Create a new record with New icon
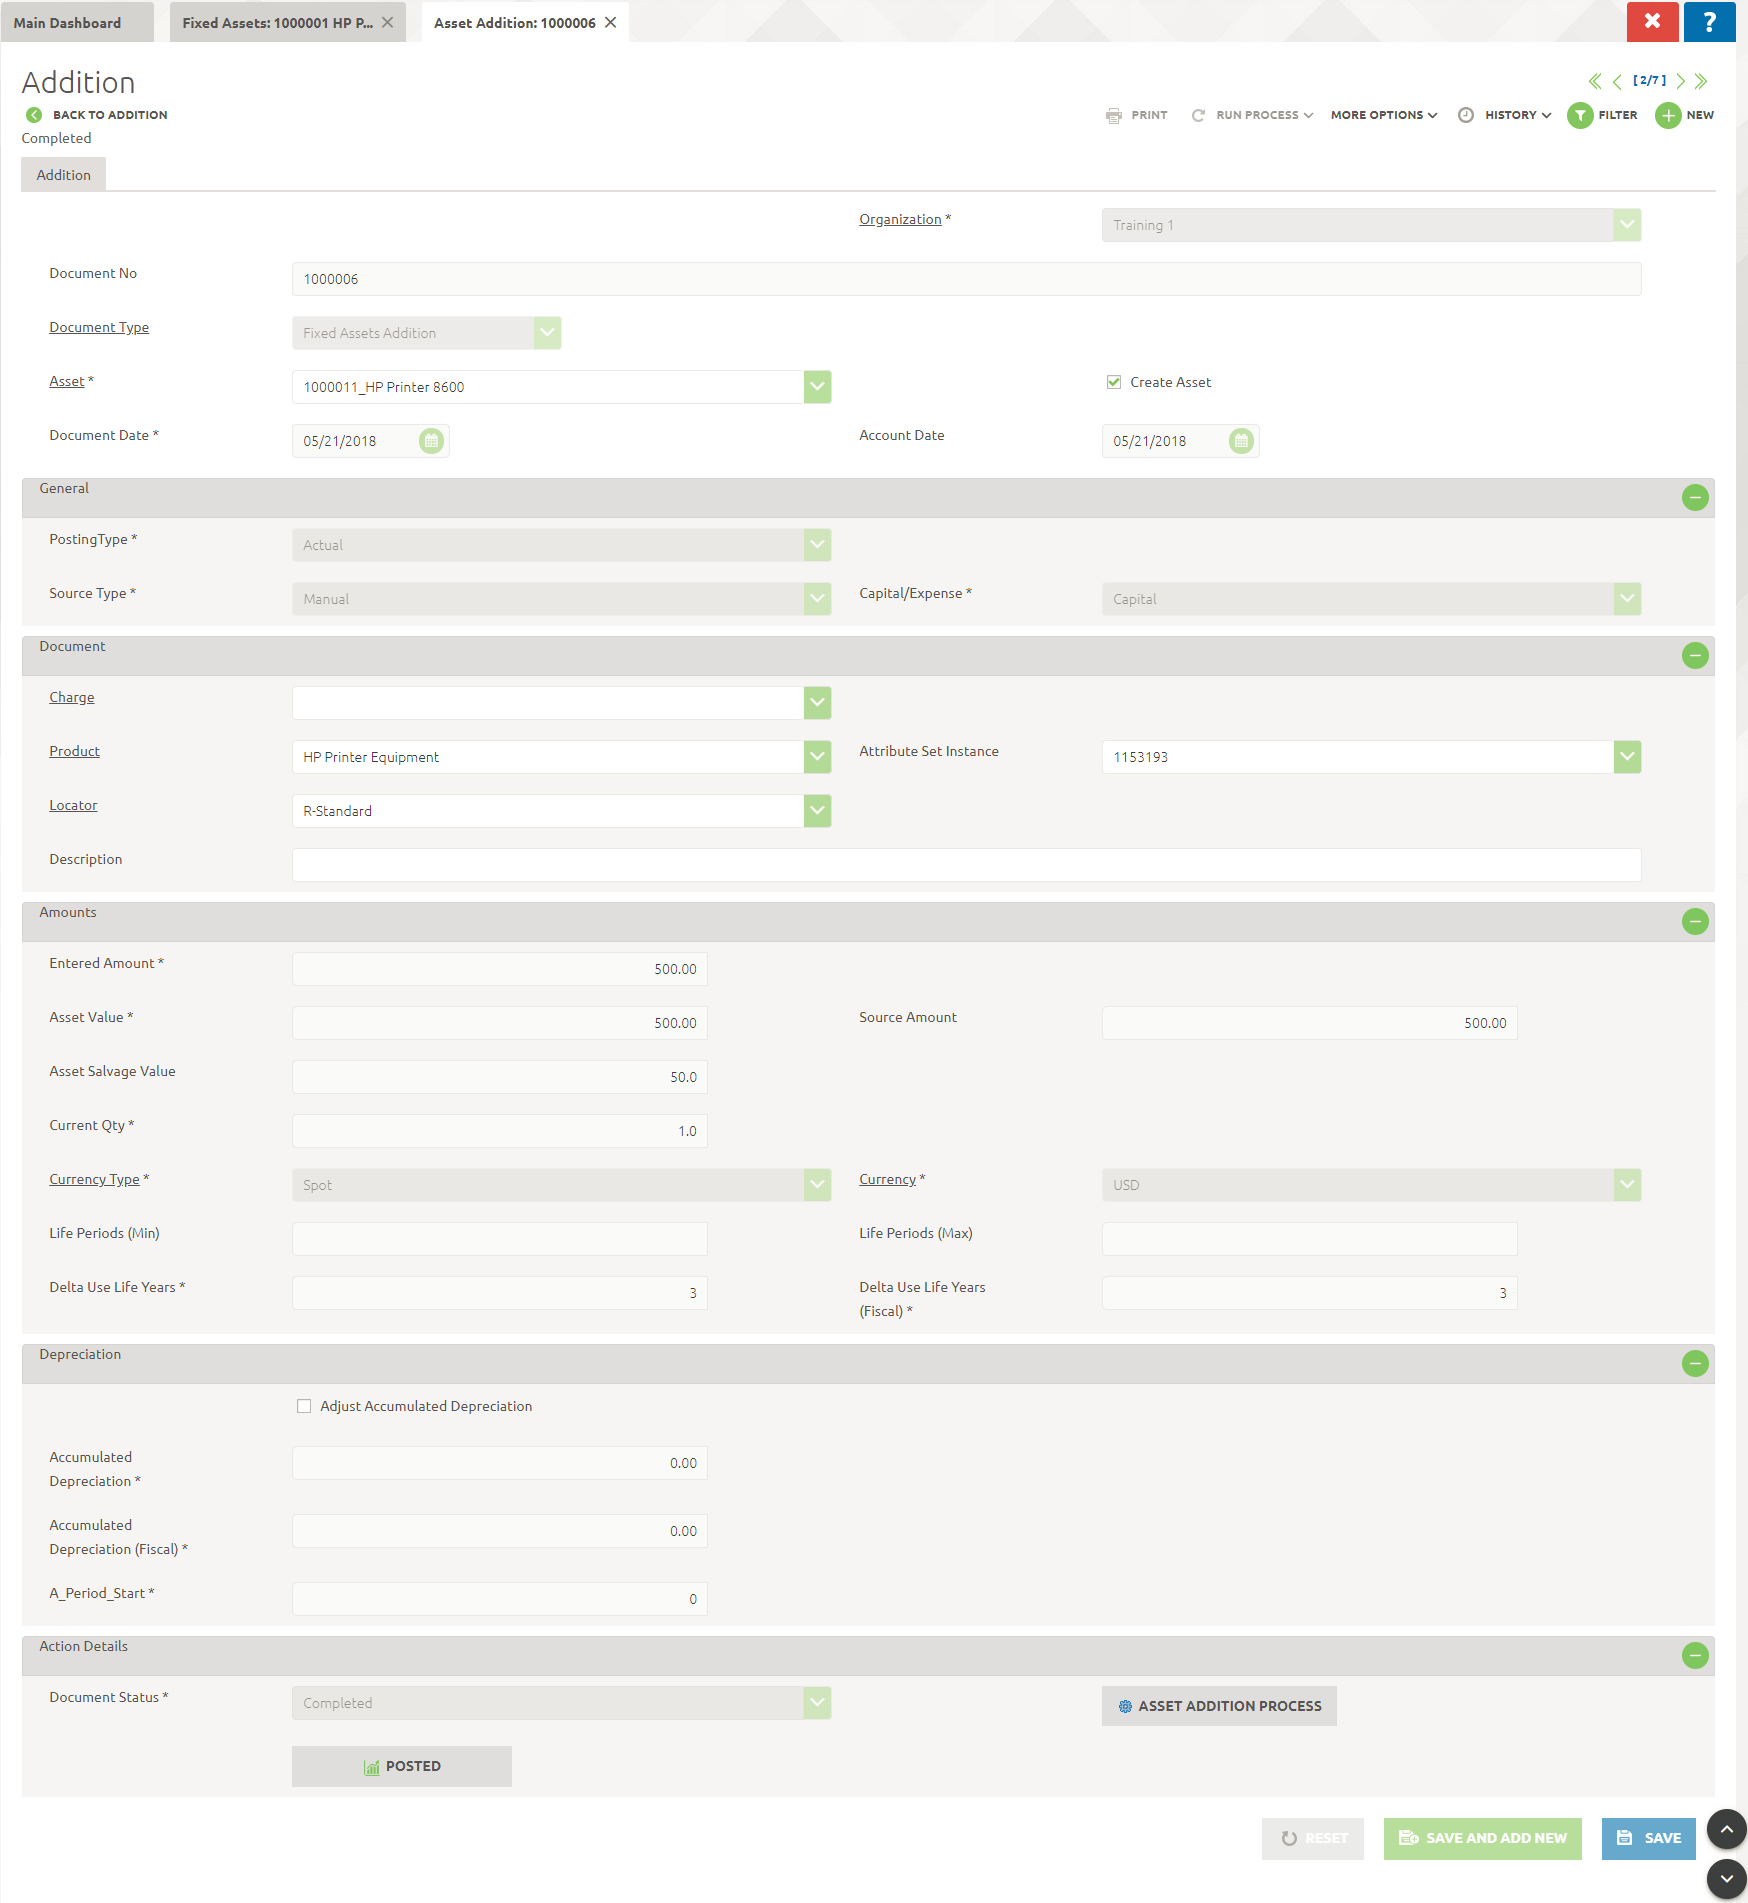The width and height of the screenshot is (1748, 1903). pyautogui.click(x=1668, y=115)
